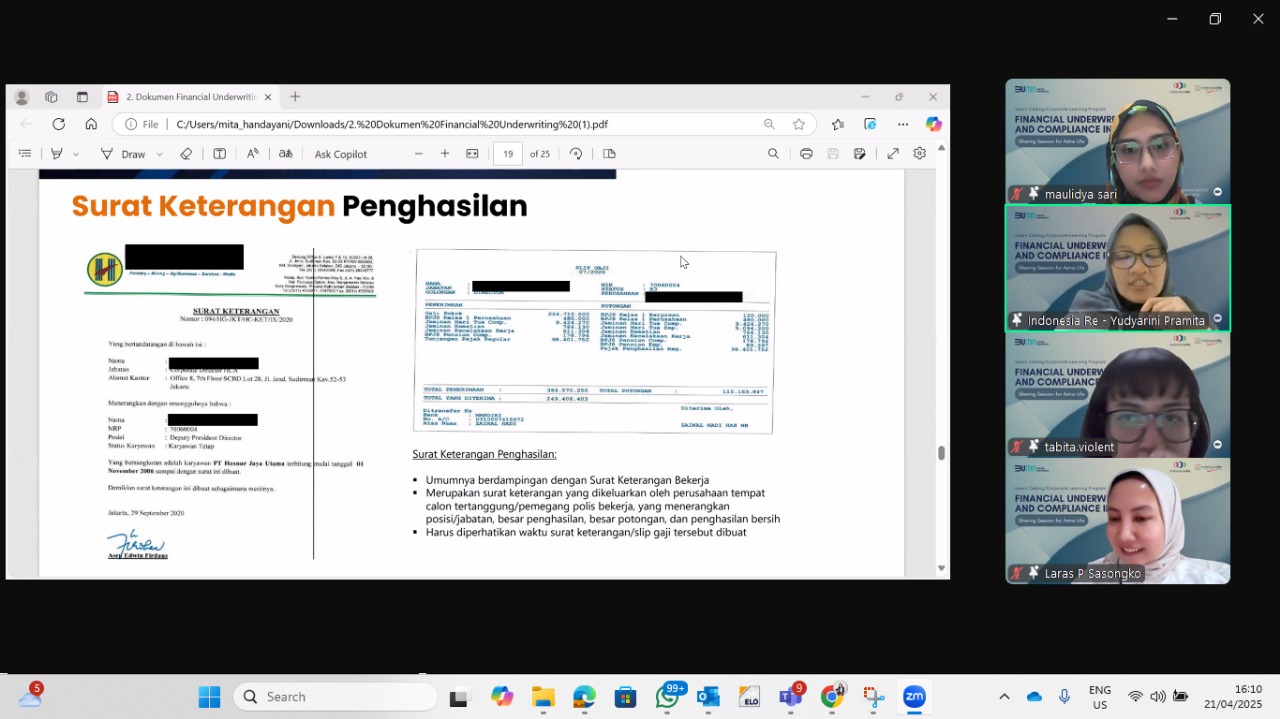The image size is (1280, 719).
Task: Print the PDF document
Action: 806,154
